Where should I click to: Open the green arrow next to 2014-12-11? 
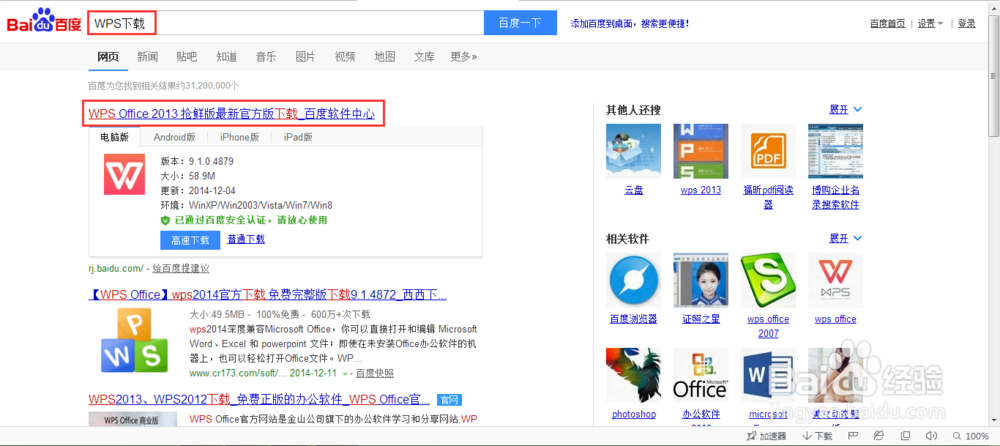345,374
